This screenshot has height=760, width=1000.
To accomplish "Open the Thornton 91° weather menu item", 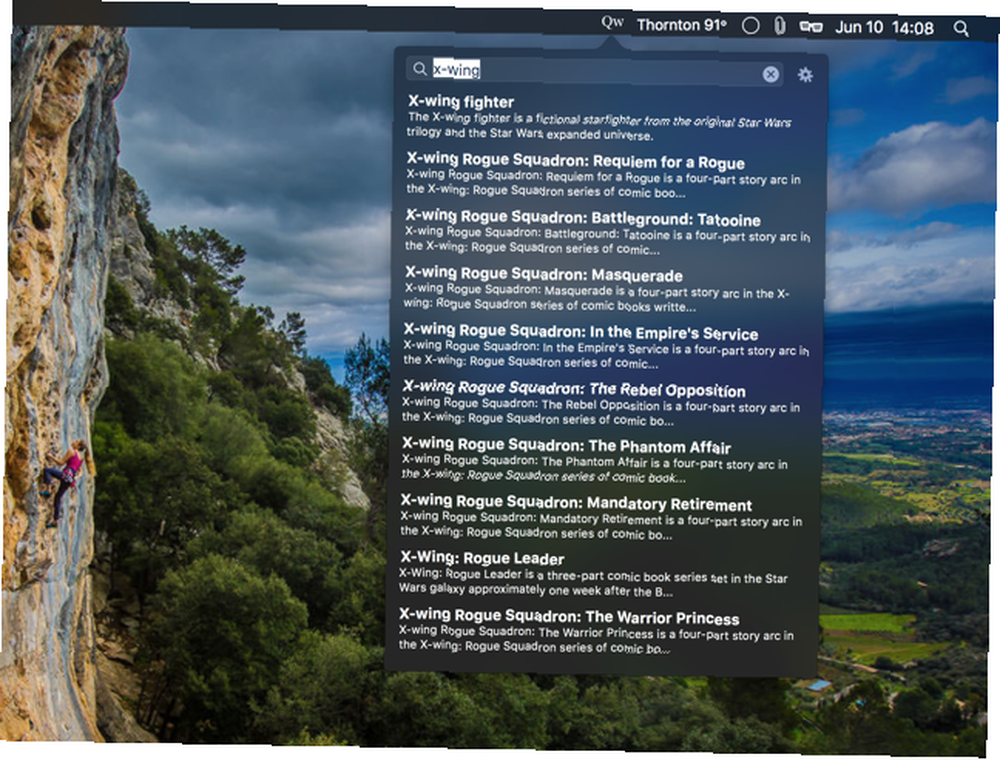I will point(681,25).
